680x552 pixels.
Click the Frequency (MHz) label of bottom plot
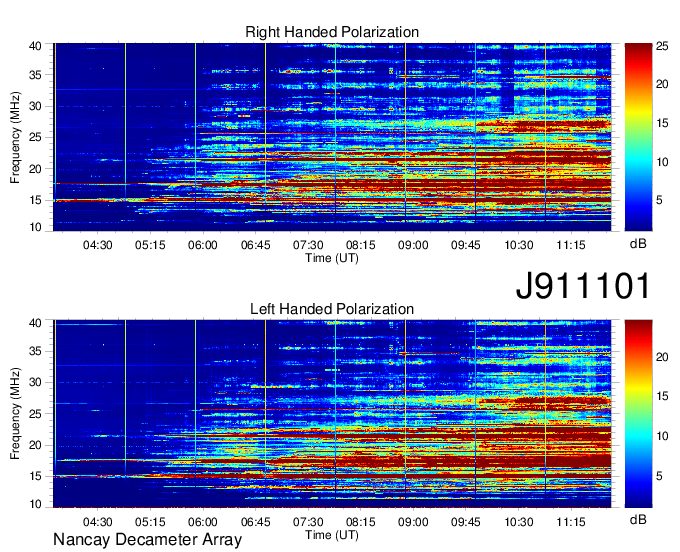15,414
